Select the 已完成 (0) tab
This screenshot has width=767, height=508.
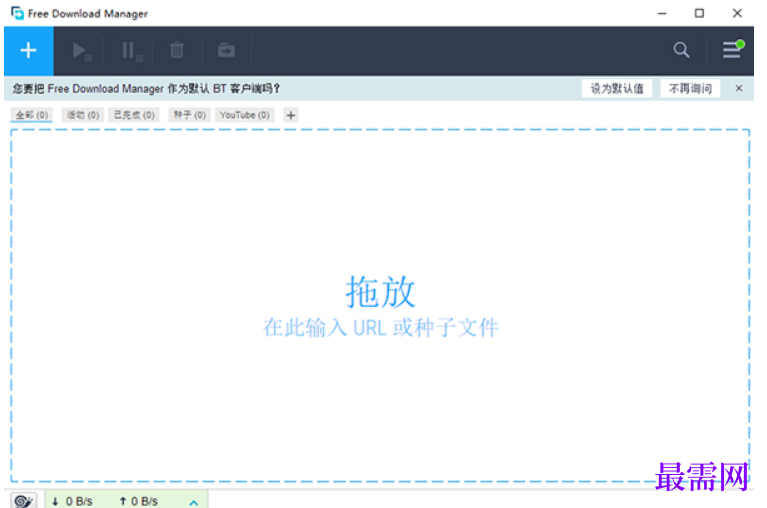(x=134, y=115)
